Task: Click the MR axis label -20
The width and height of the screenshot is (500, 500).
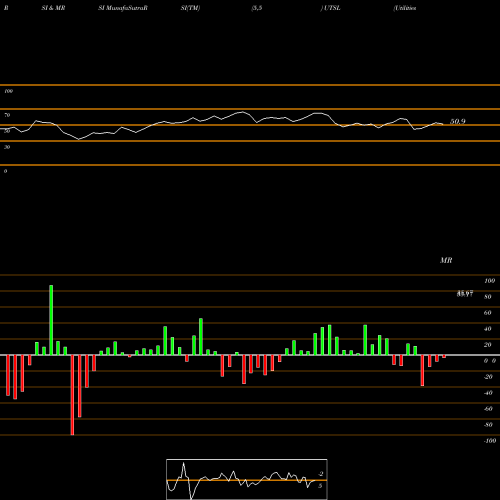Action: [488, 377]
